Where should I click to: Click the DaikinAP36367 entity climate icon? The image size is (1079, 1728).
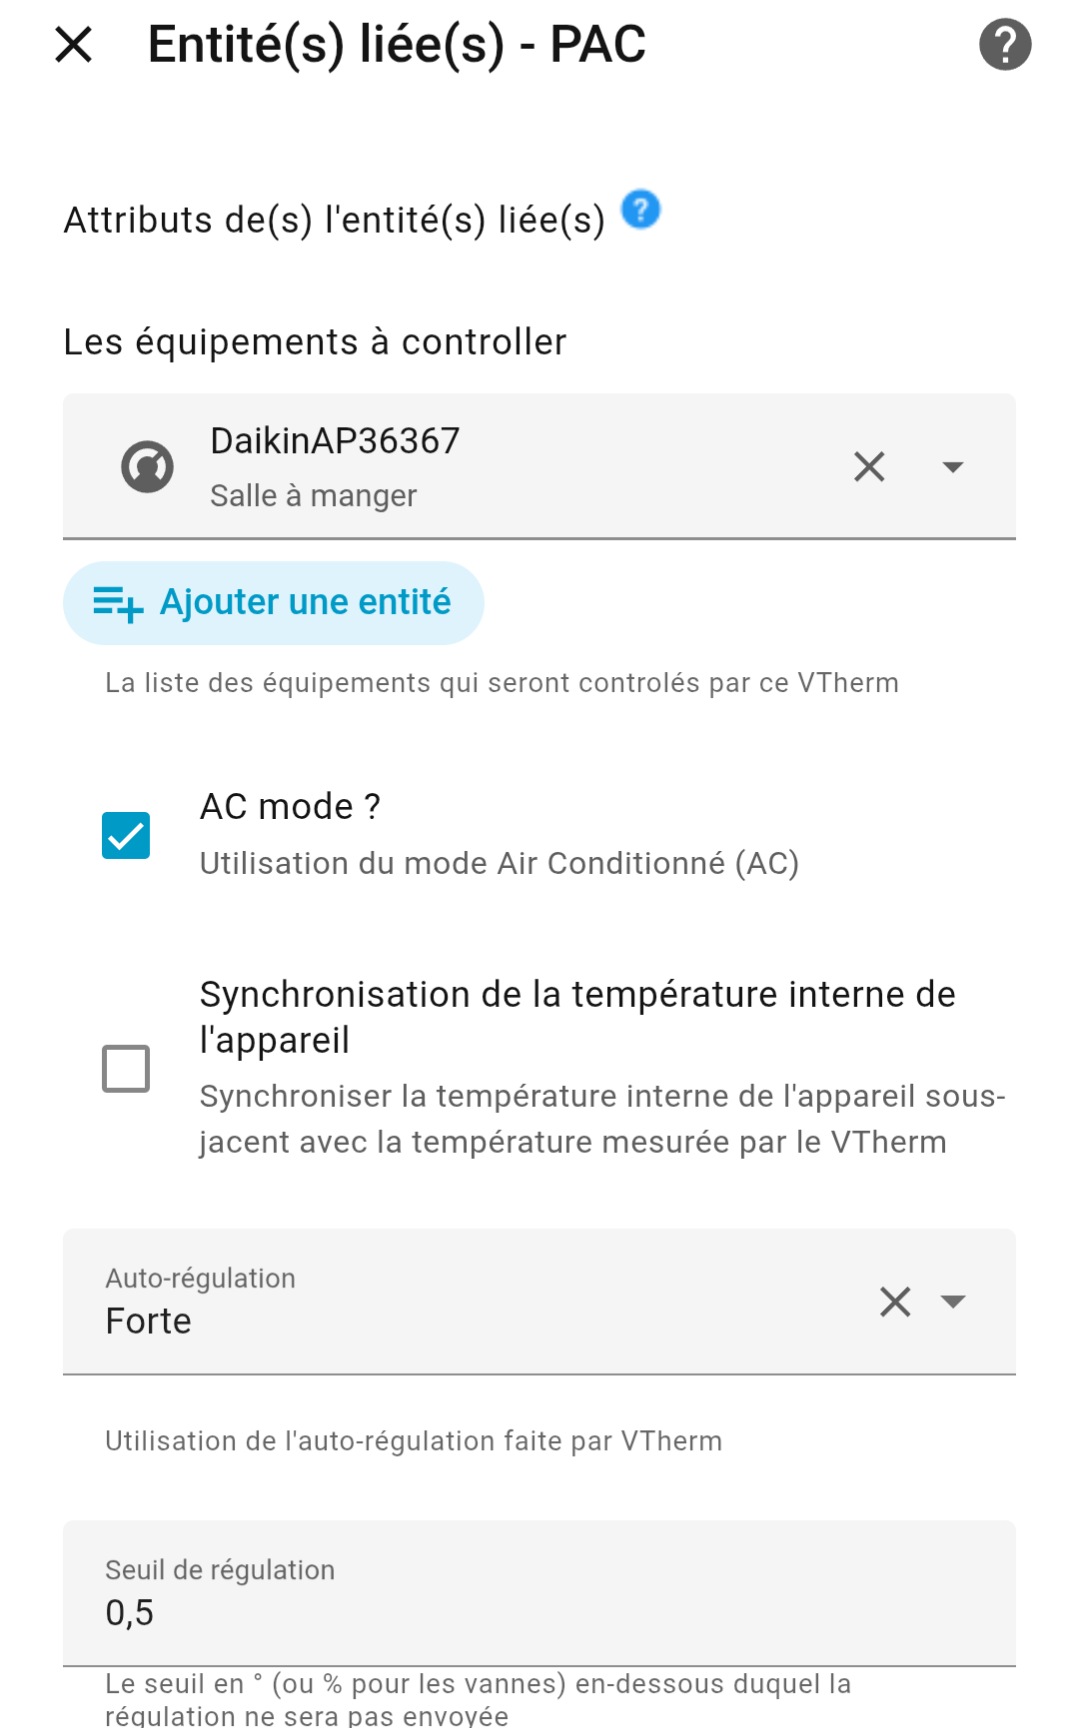point(148,467)
